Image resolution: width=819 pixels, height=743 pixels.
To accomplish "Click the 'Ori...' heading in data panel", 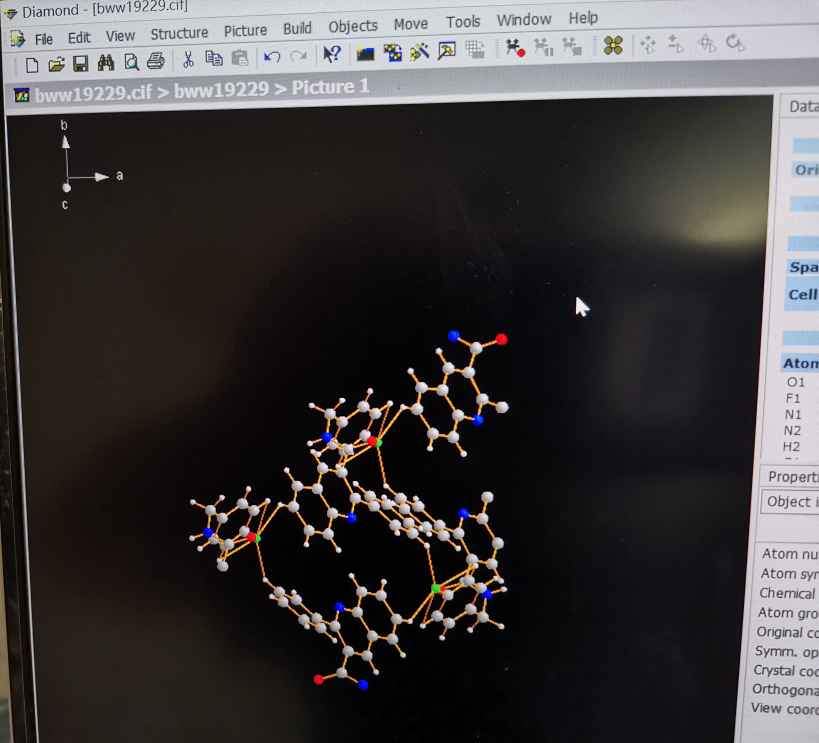I will [806, 169].
